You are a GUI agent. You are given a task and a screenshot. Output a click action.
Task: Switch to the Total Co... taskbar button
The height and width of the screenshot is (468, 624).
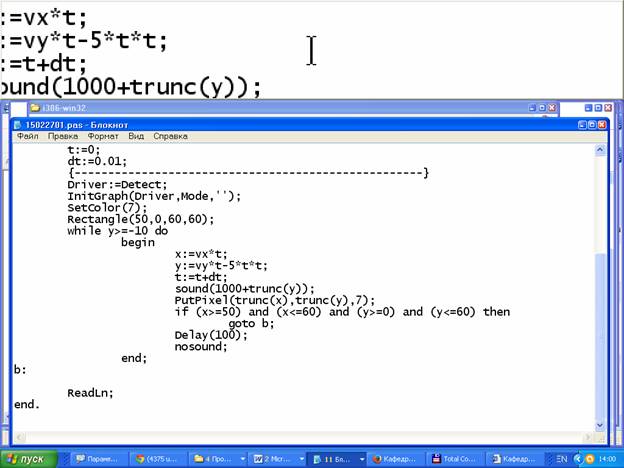455,459
